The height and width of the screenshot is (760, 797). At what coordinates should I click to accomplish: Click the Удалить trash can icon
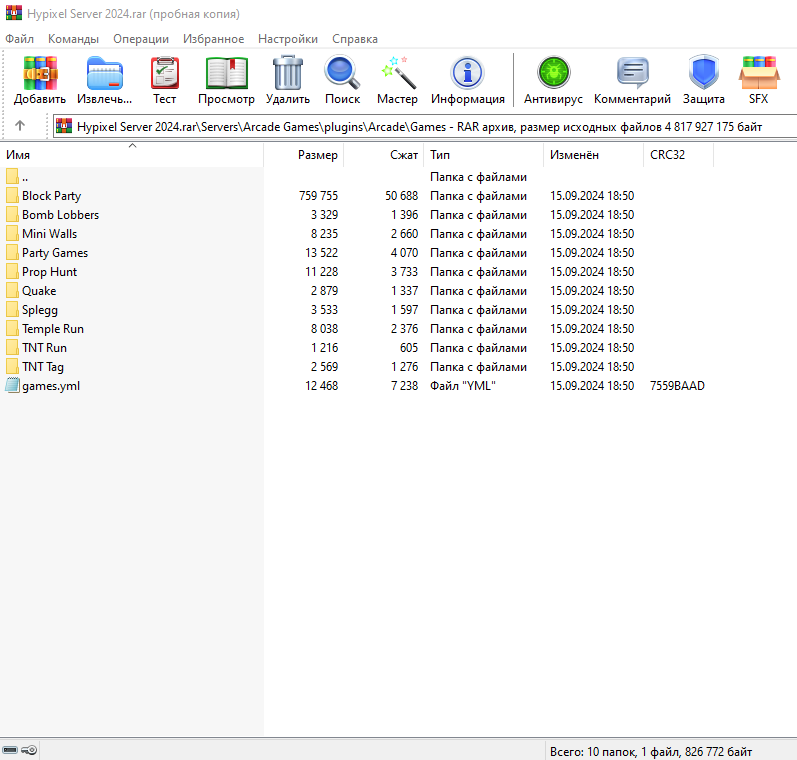(x=288, y=73)
